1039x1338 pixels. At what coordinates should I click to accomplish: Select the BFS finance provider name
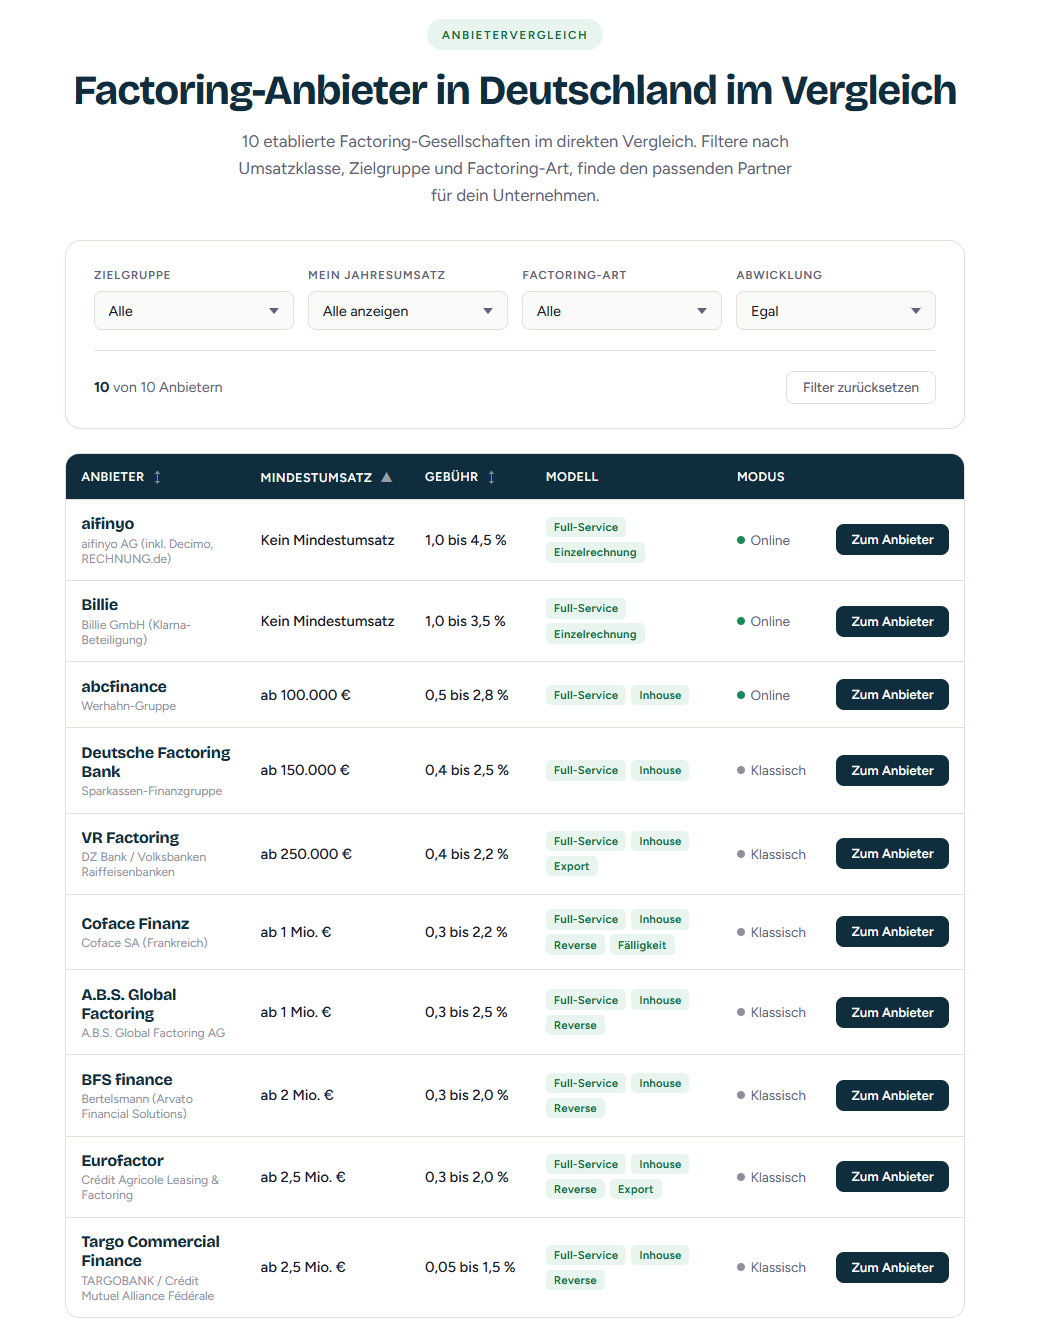pos(127,1079)
